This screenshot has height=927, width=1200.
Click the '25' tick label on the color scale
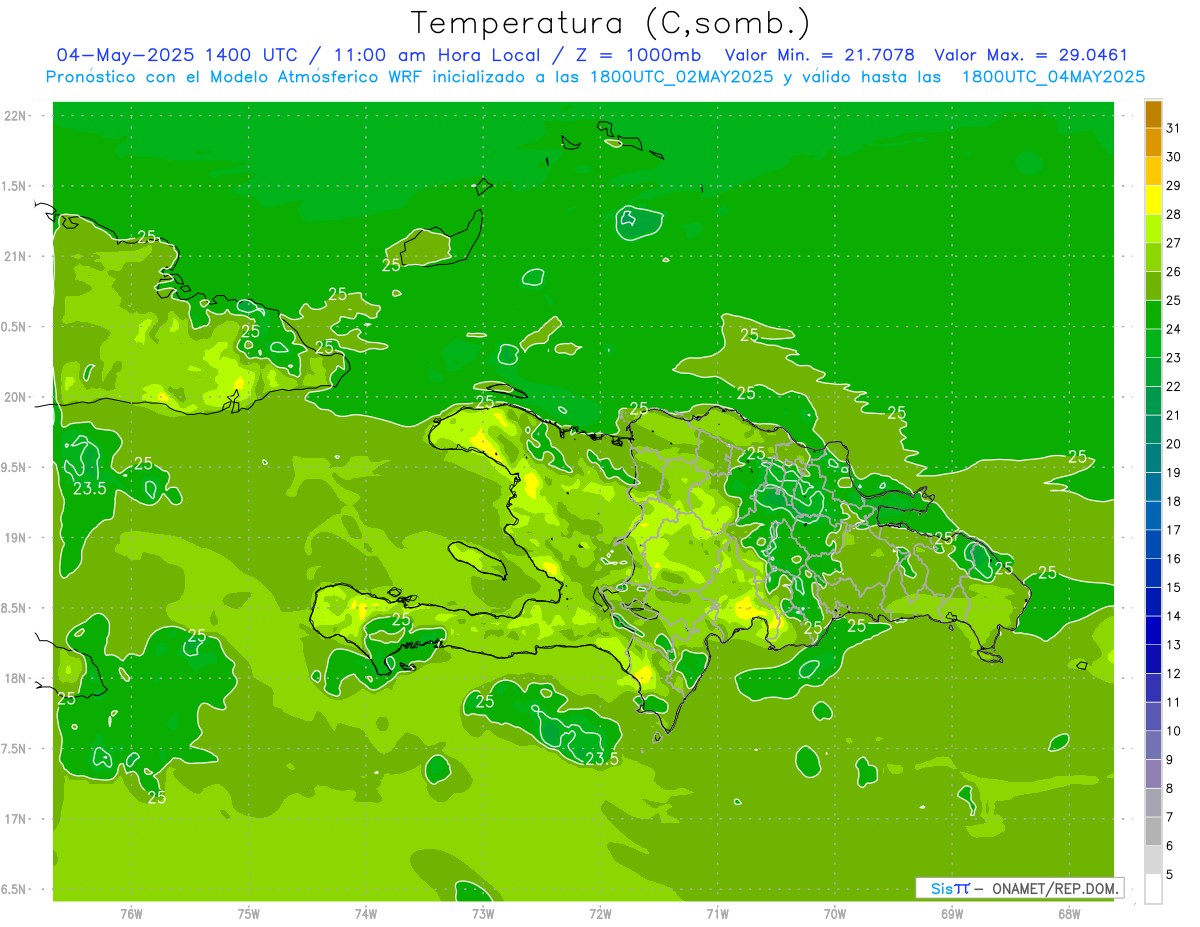(x=1173, y=300)
